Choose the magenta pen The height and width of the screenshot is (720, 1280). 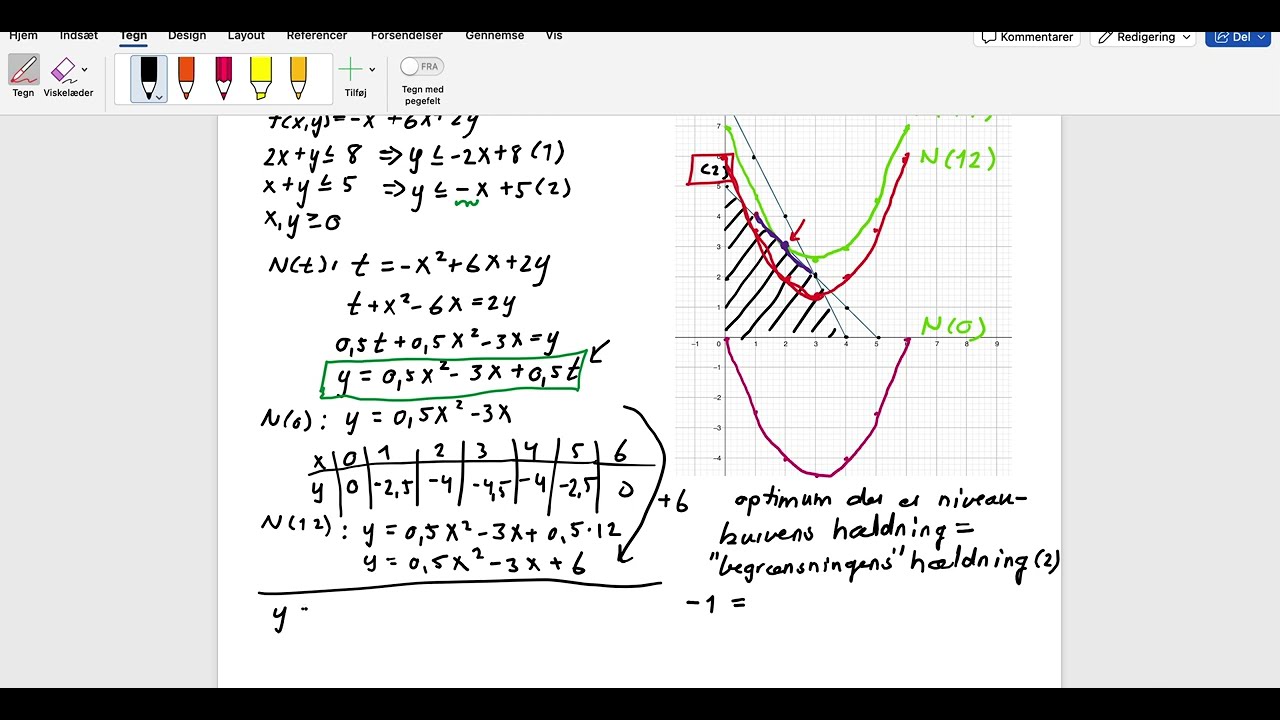[x=224, y=79]
